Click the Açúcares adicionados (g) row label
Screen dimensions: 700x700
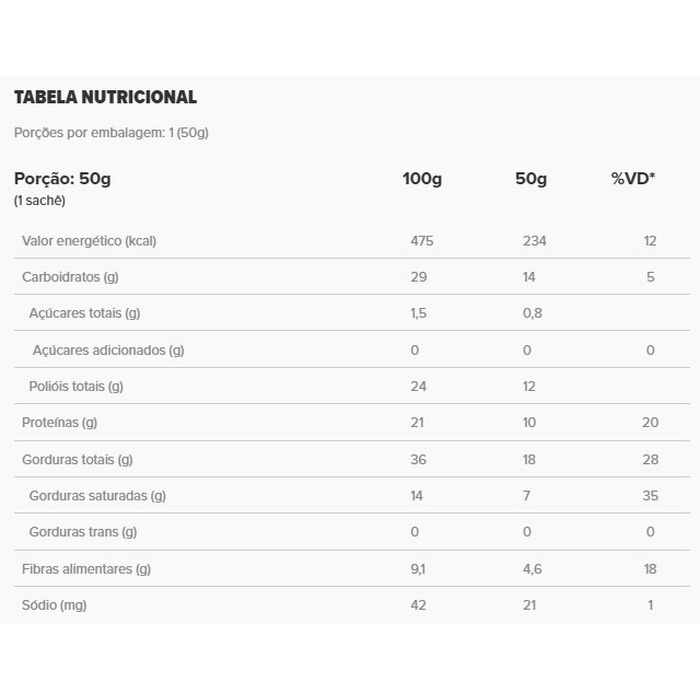pos(108,350)
